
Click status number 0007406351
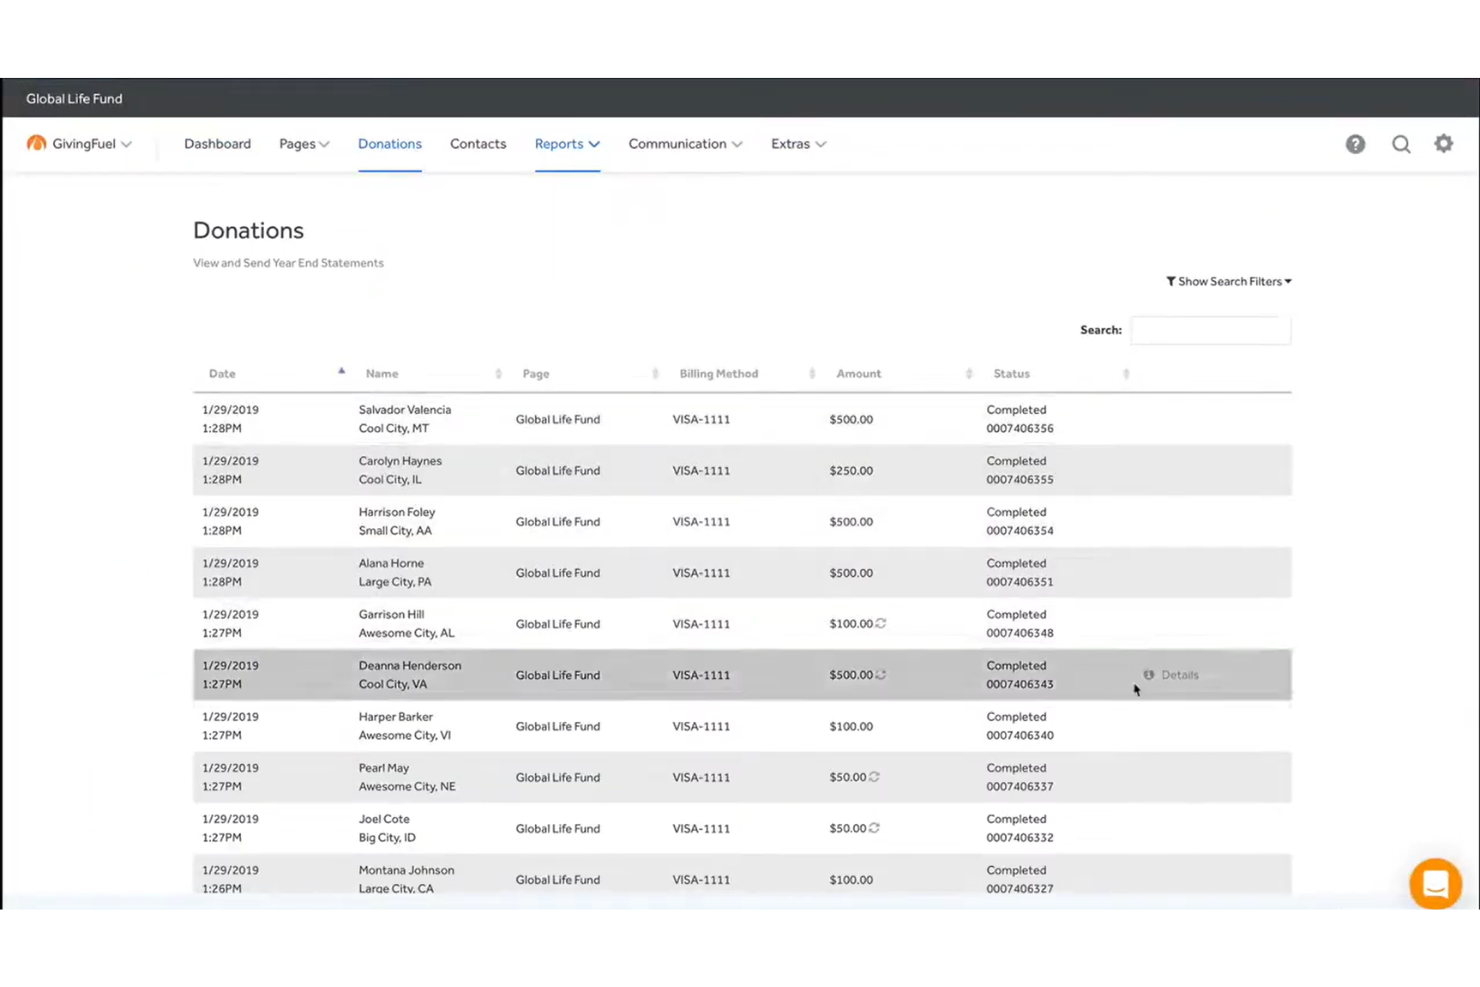pos(1020,582)
